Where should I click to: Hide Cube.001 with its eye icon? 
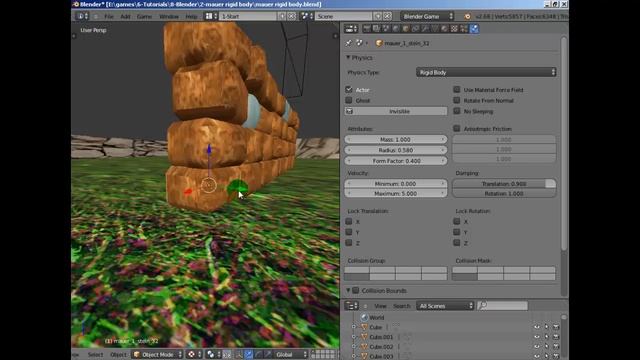[537, 337]
